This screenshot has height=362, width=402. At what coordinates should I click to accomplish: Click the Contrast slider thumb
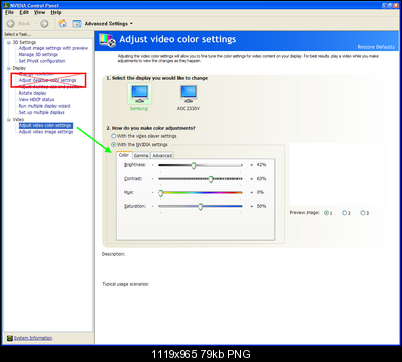(x=211, y=179)
